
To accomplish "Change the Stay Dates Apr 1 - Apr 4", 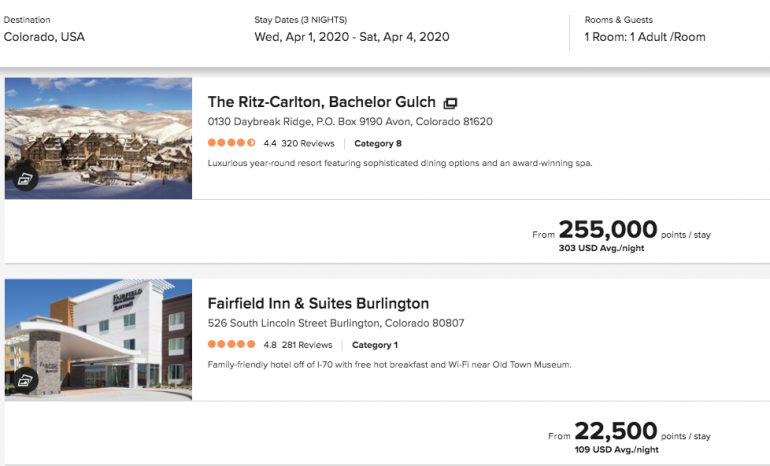I will point(352,37).
